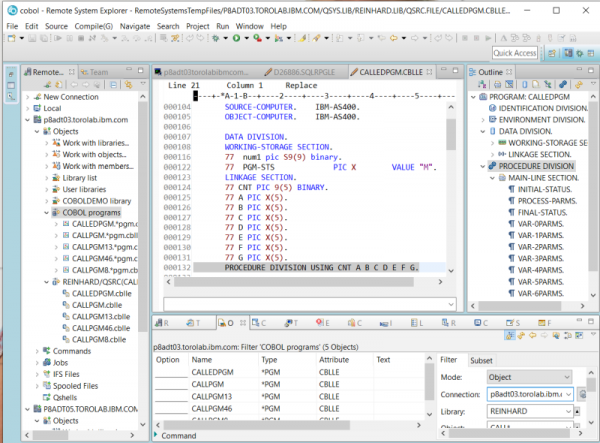Screen dimensions: 600x443
Task: Open the Navigate menu
Action: (136, 25)
